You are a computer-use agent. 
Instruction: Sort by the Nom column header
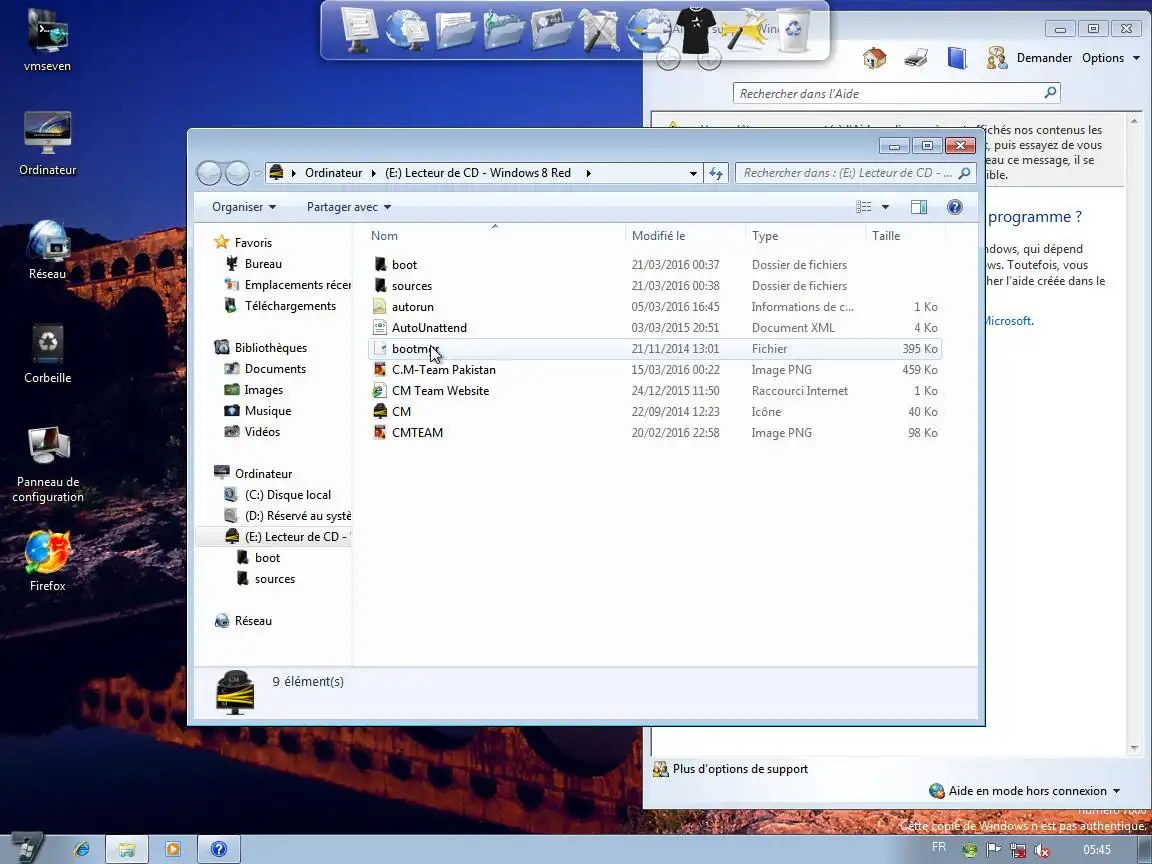point(496,236)
